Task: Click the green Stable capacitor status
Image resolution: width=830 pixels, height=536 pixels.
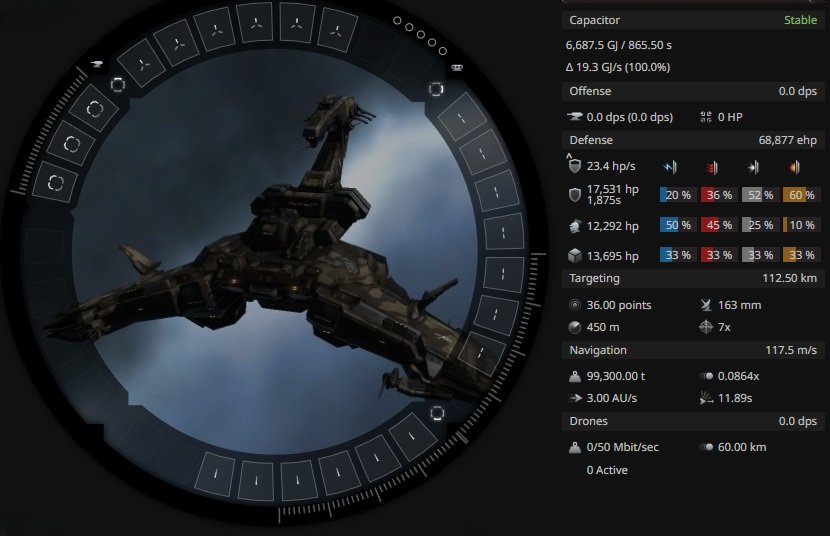Action: point(800,20)
